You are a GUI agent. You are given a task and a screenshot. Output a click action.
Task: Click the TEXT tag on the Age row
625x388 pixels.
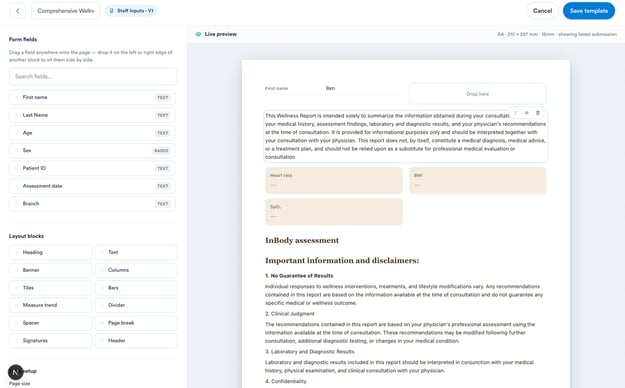pyautogui.click(x=162, y=133)
